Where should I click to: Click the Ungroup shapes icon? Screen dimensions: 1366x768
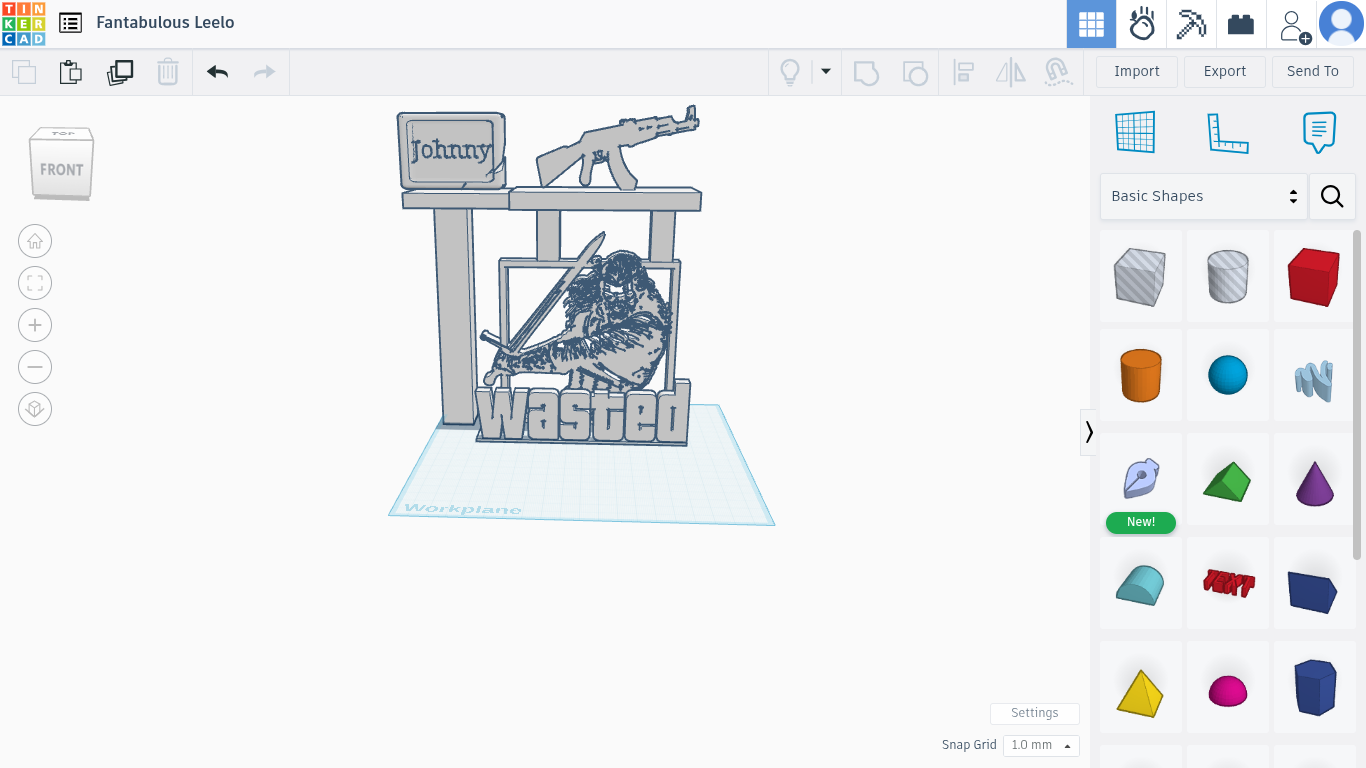[x=914, y=72]
